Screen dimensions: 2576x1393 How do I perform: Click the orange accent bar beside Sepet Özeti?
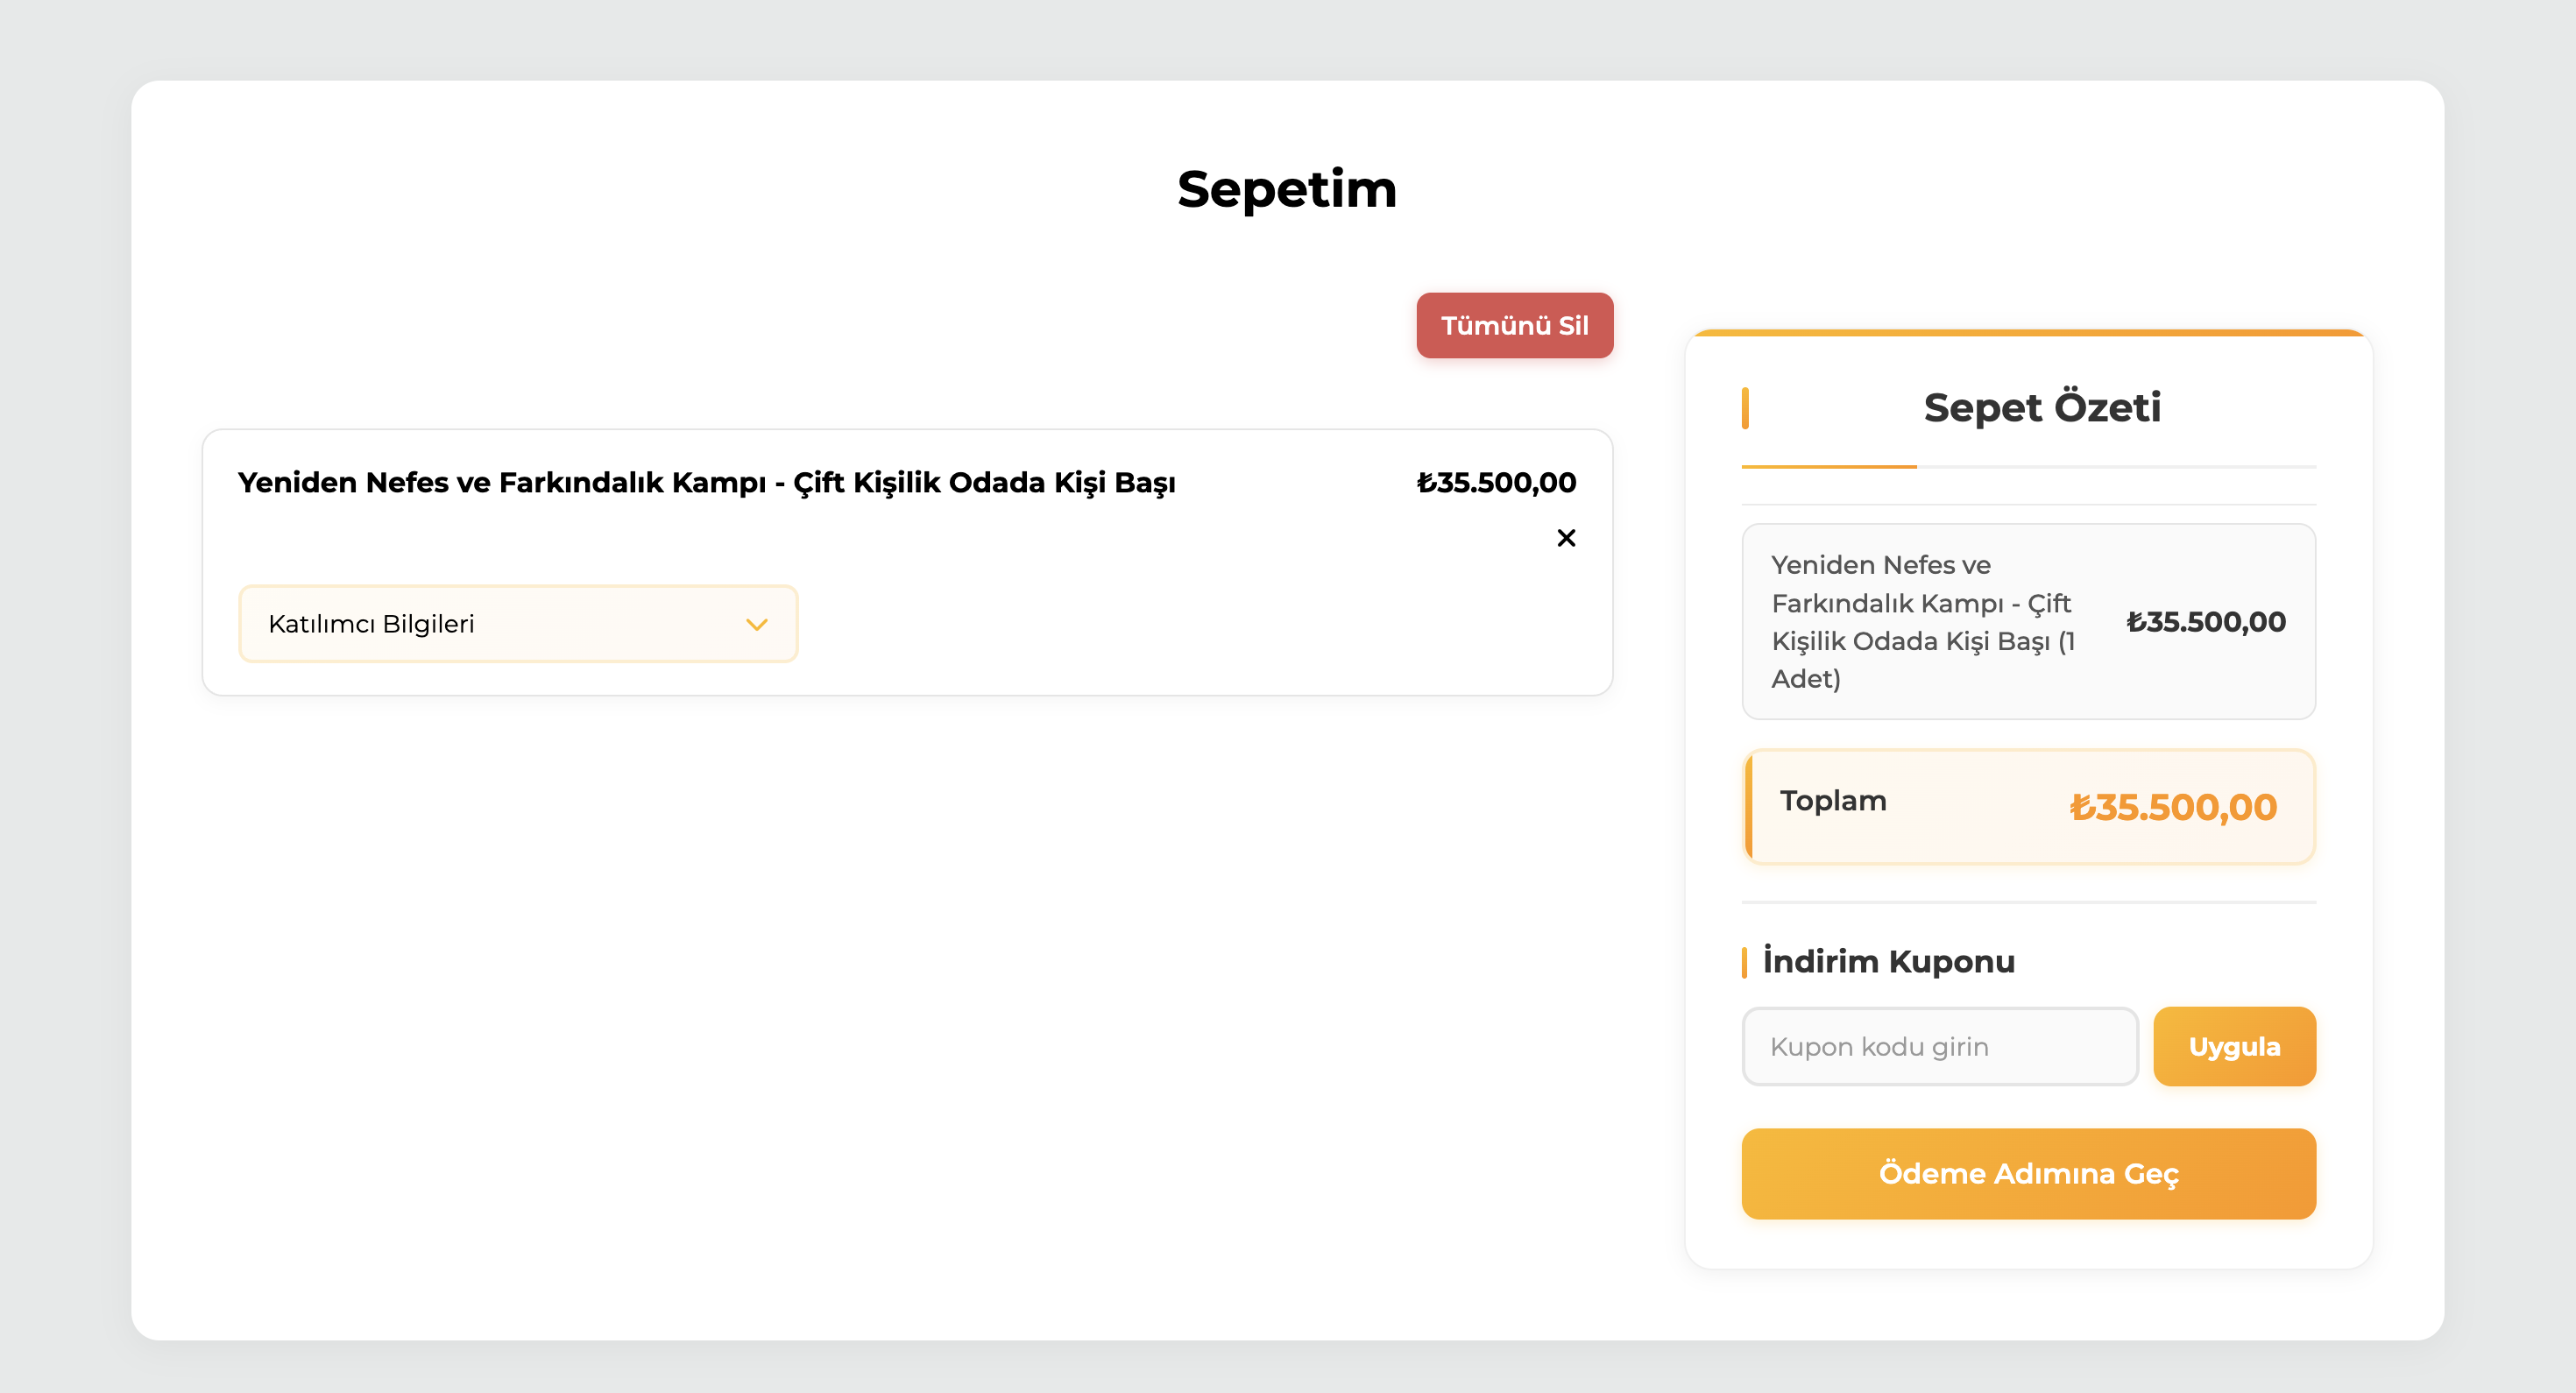[x=1745, y=408]
